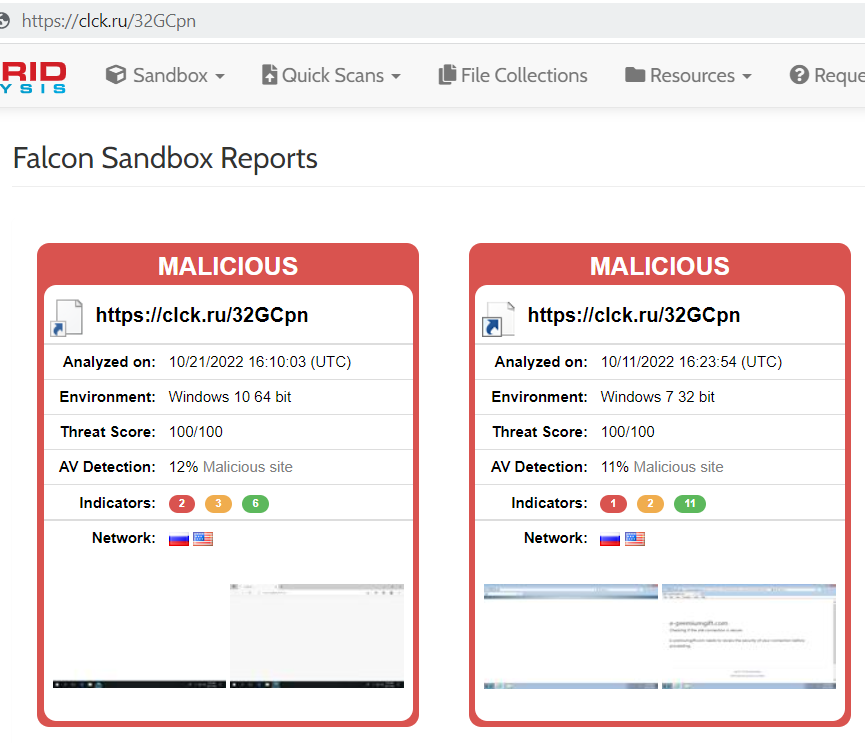Click the Hybrid Analysis logo
The width and height of the screenshot is (865, 743).
(33, 77)
